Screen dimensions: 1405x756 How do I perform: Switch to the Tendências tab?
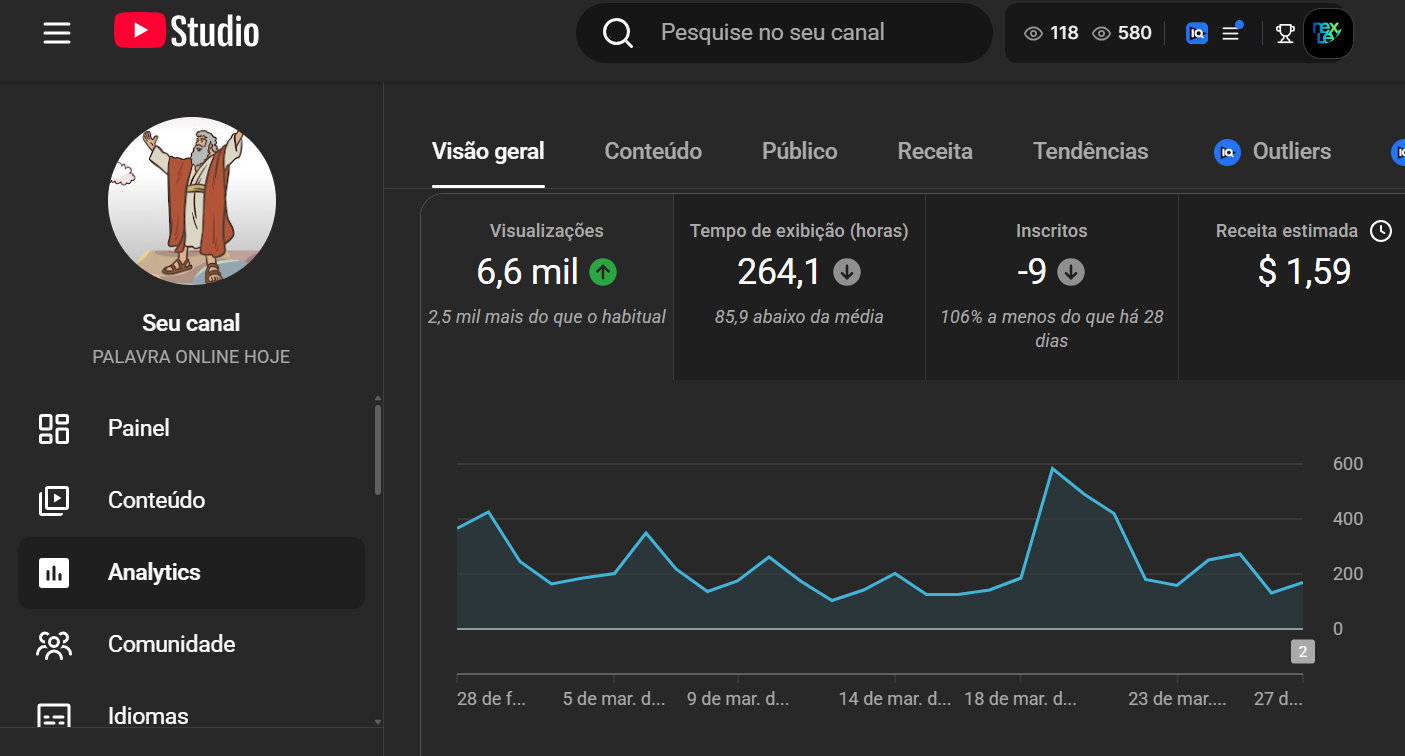click(x=1090, y=152)
